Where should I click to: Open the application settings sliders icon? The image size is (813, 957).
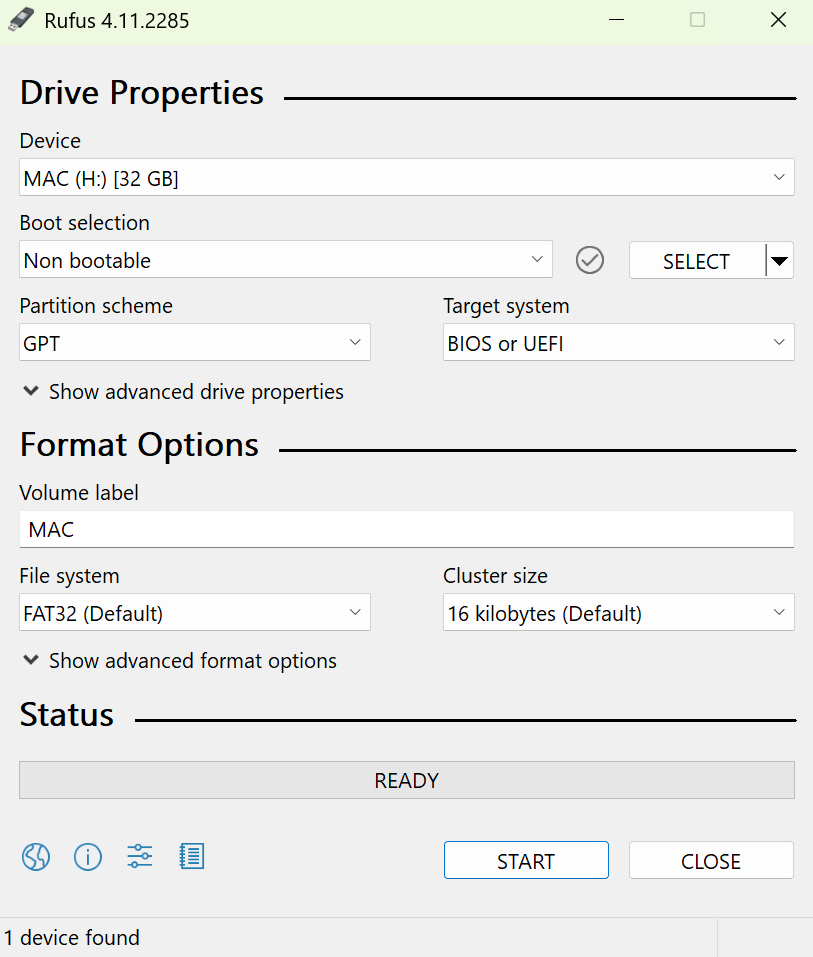140,856
